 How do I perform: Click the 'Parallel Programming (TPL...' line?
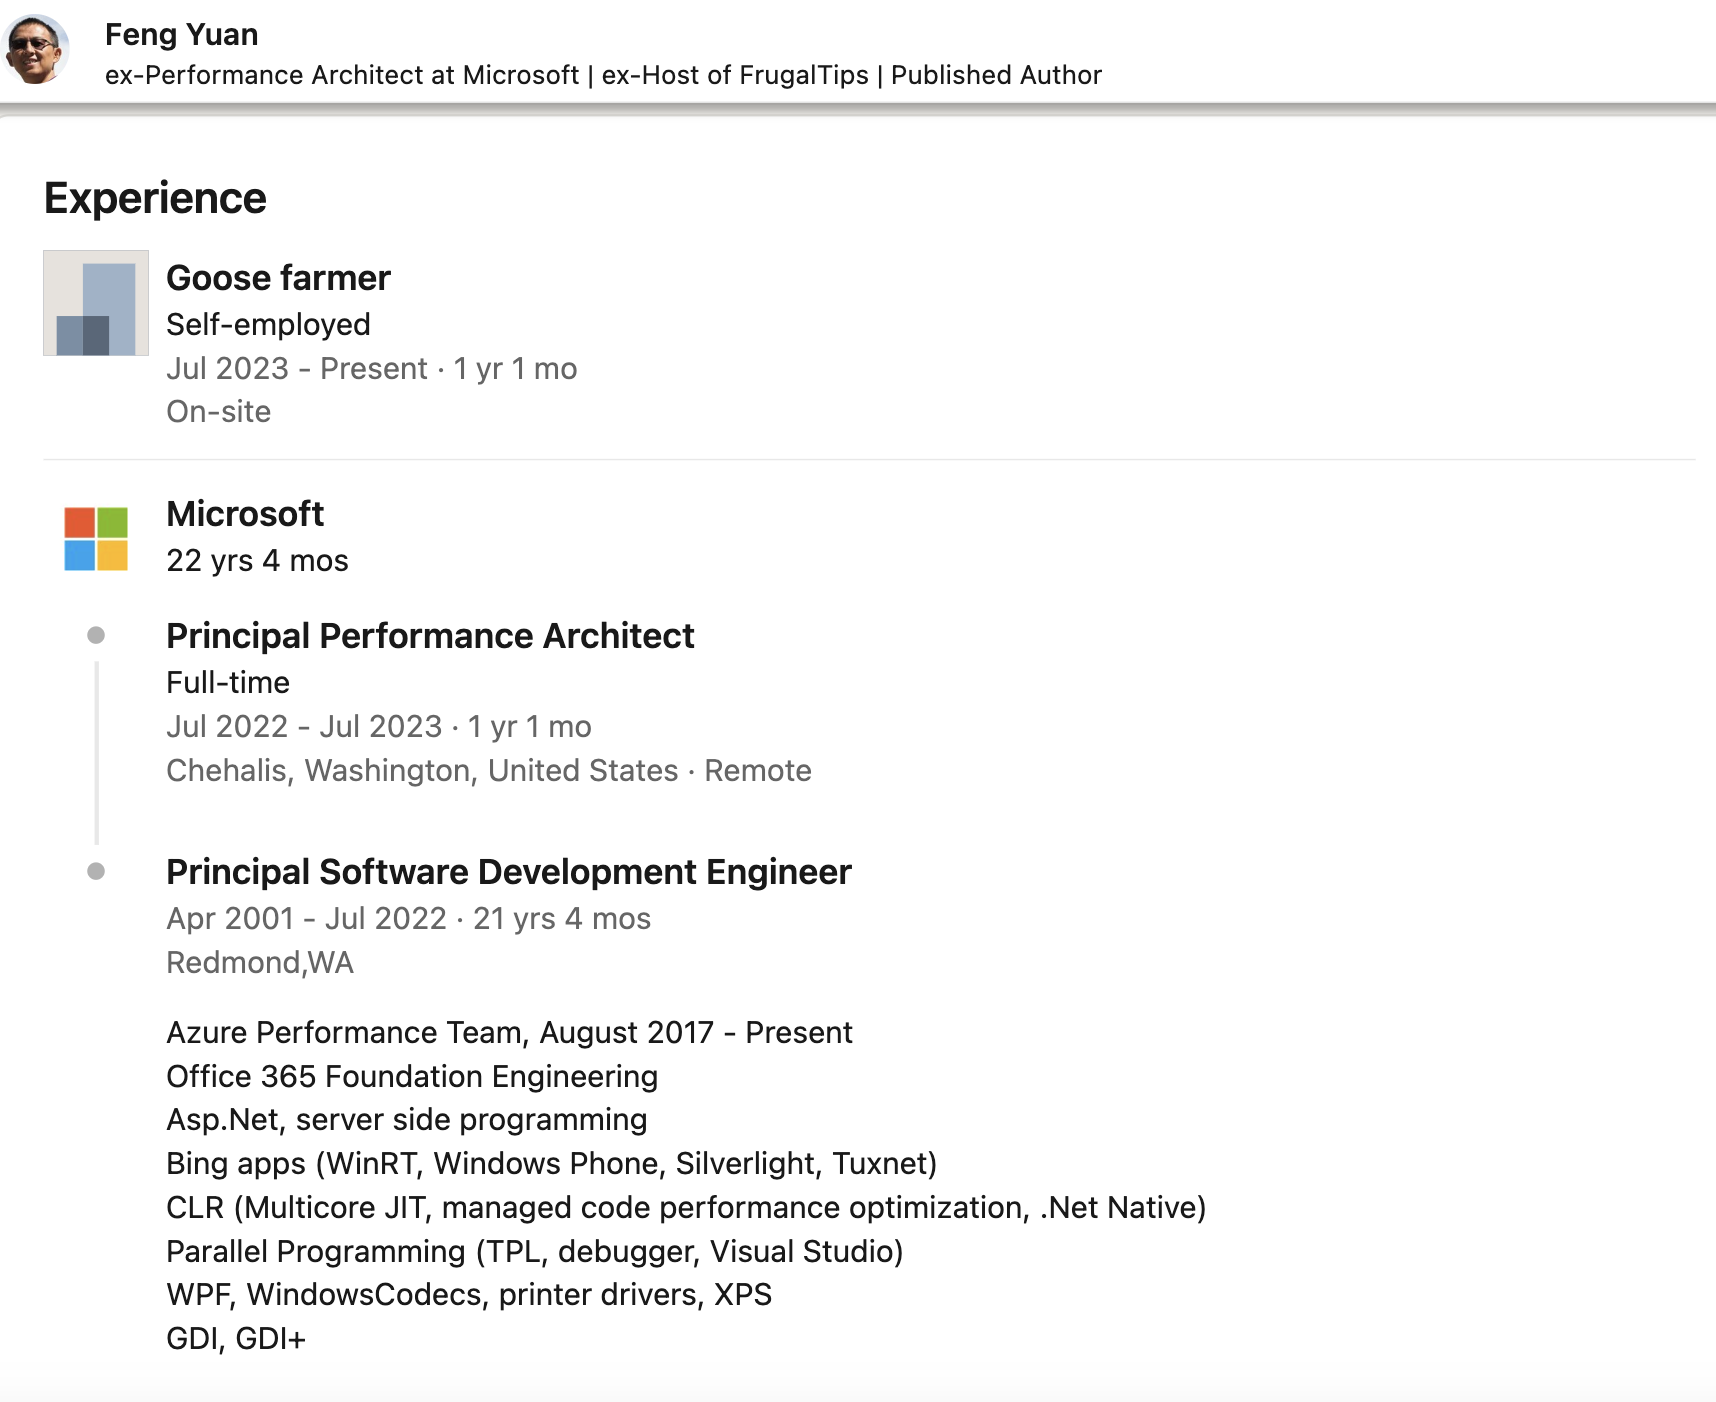tap(535, 1252)
